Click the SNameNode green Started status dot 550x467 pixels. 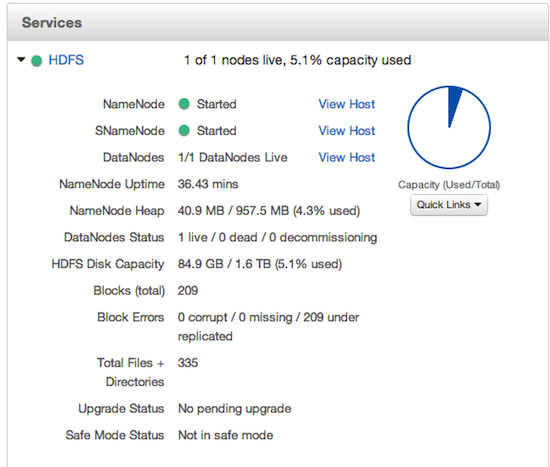[x=184, y=131]
